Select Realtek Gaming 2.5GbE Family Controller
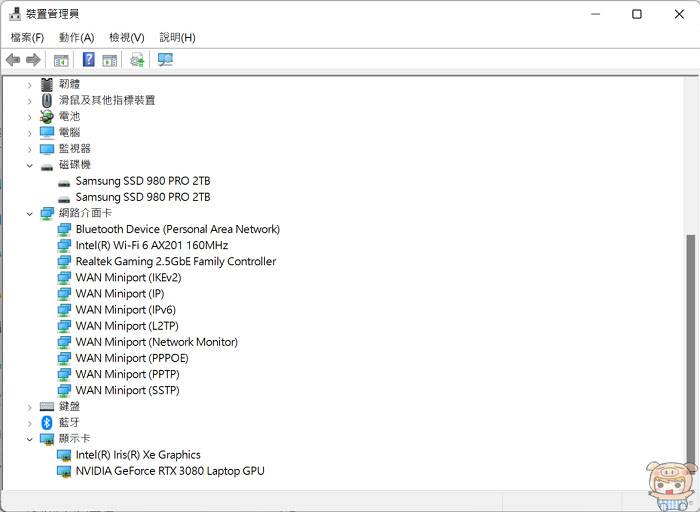 coord(176,261)
